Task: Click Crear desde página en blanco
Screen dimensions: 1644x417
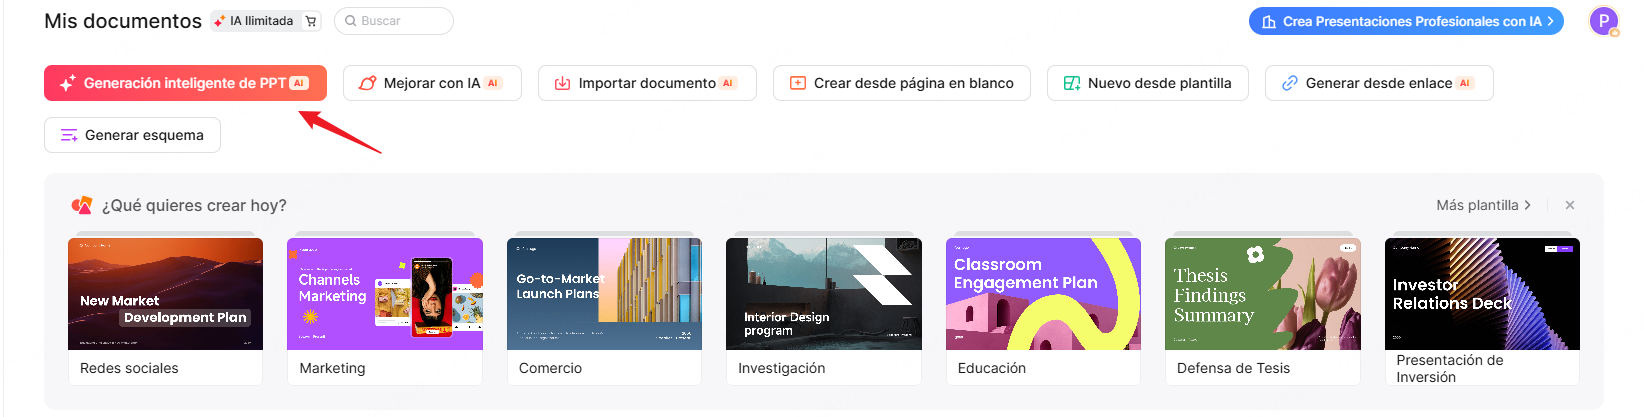Action: [902, 83]
